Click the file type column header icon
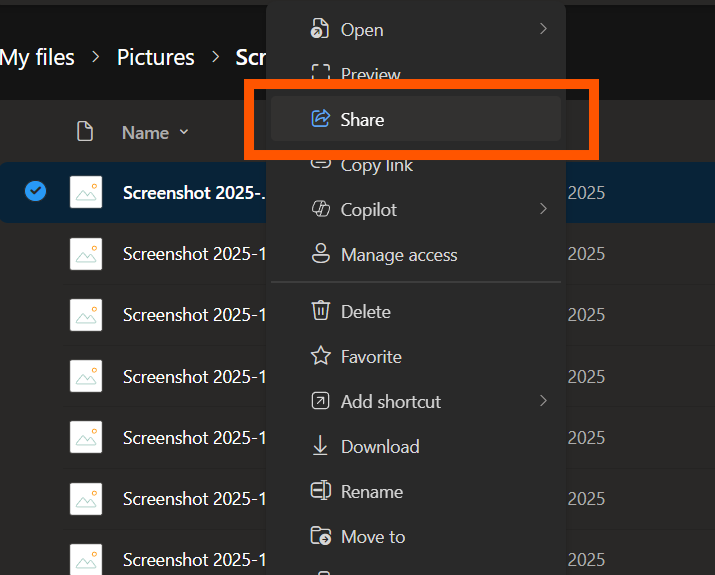 (x=85, y=132)
